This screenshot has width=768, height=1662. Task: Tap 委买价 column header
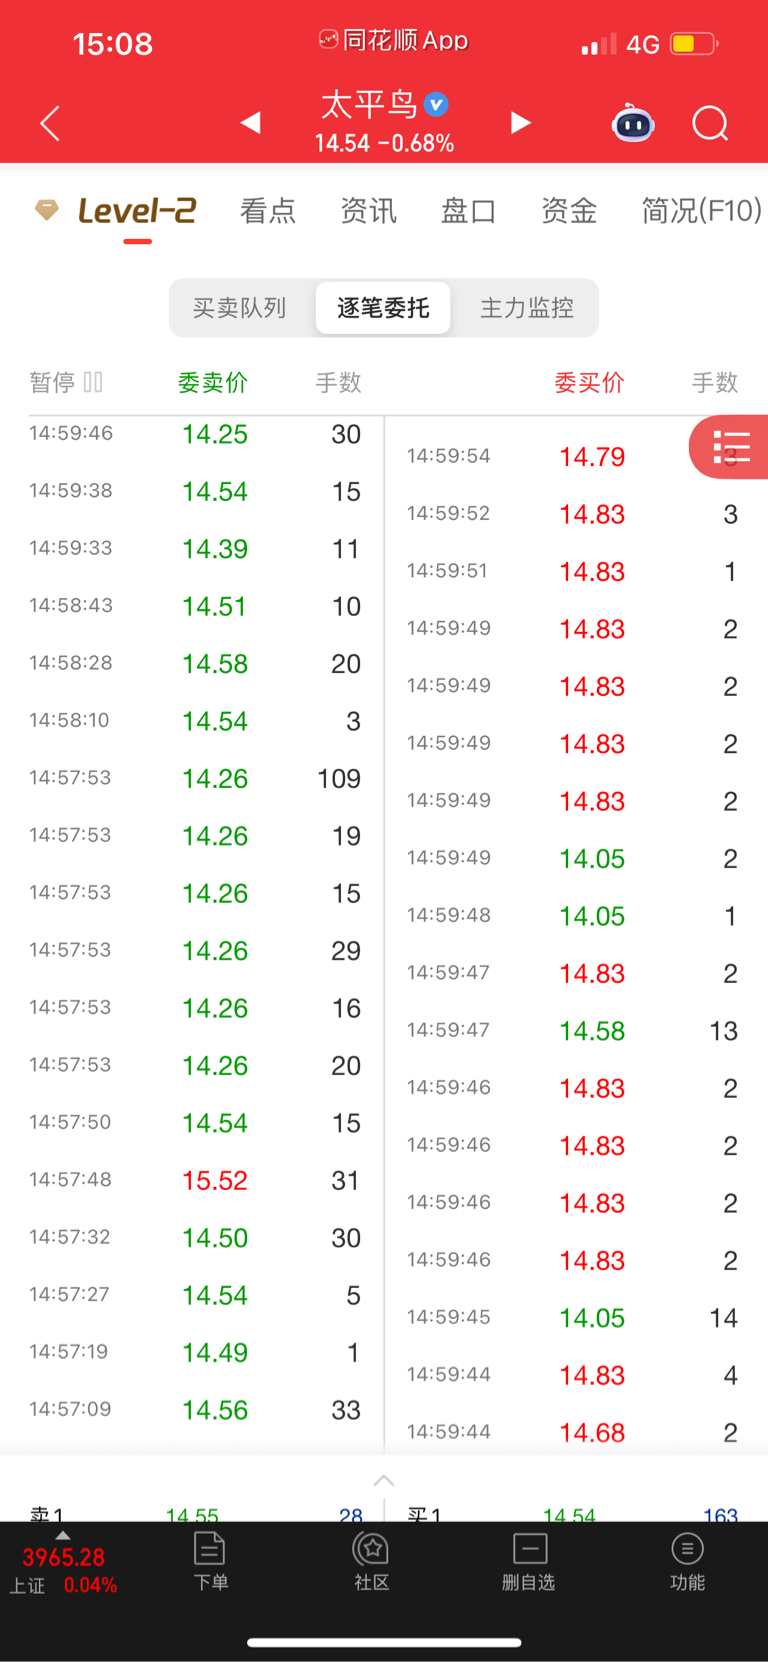click(590, 382)
